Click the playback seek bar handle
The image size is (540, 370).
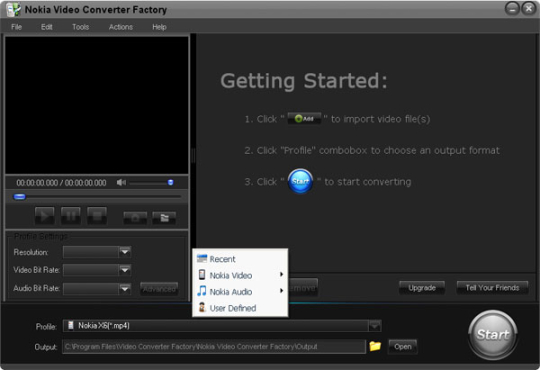[20, 197]
